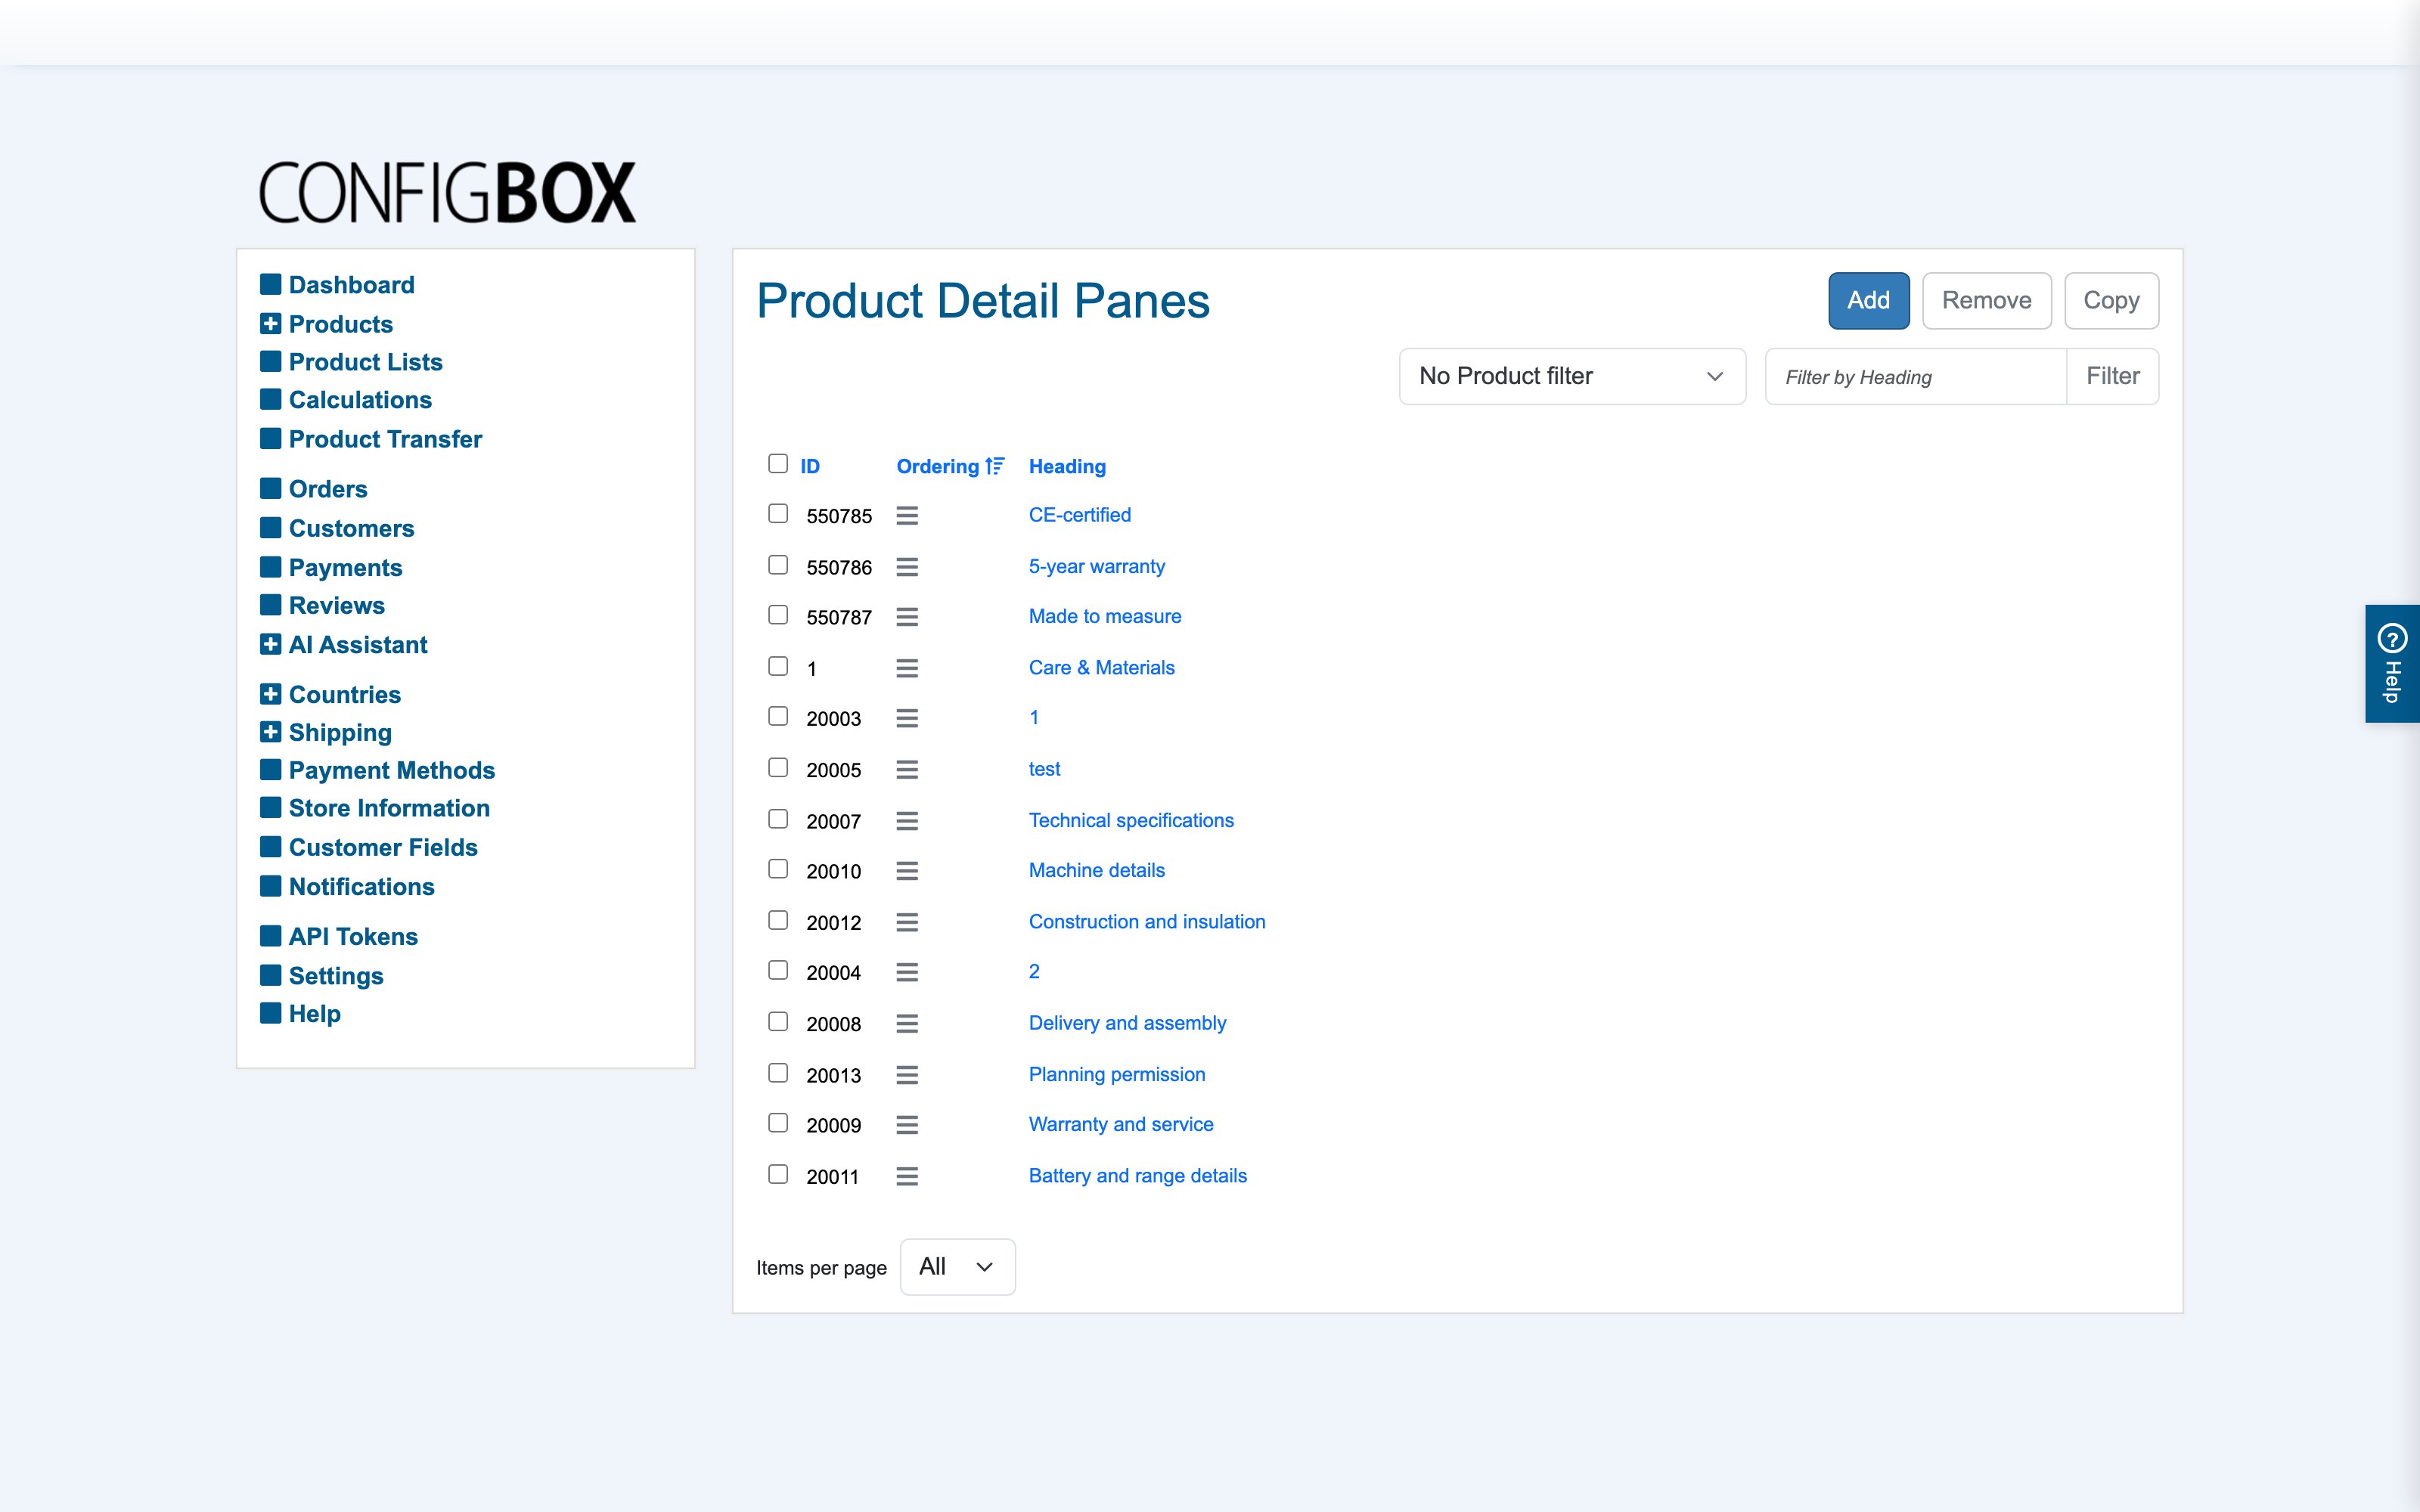Sort by the ID column header
This screenshot has height=1512, width=2420.
click(810, 466)
